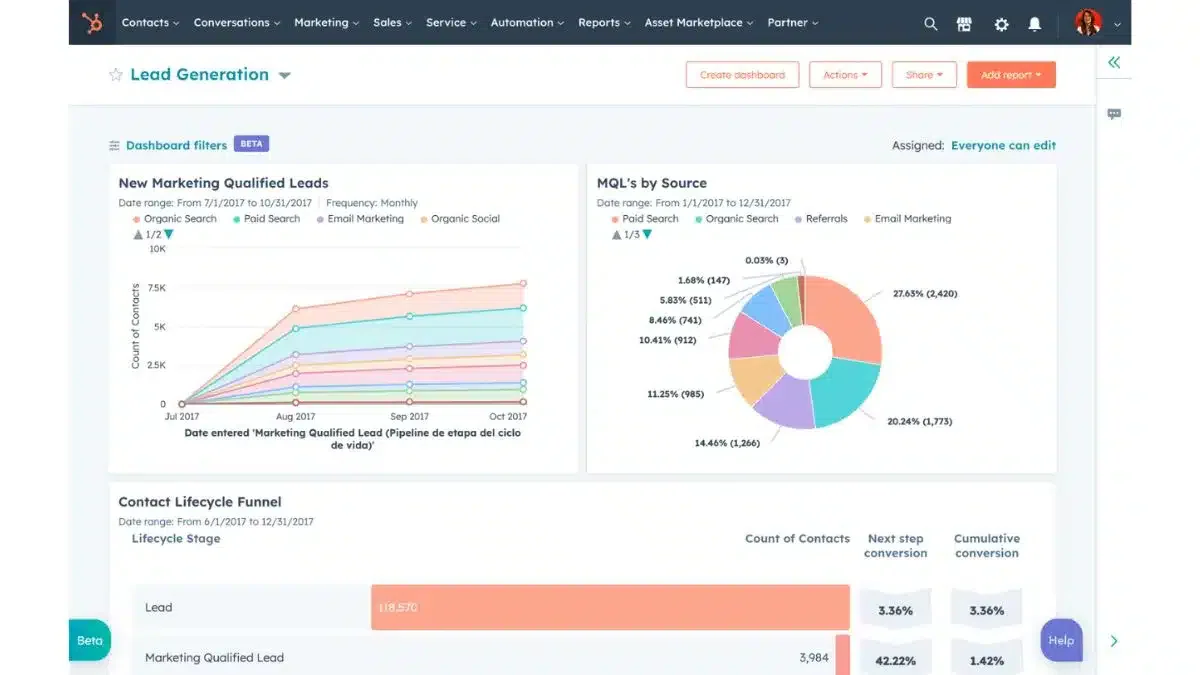Toggle Organic Search slice in MQL's legend
This screenshot has width=1200, height=675.
[x=736, y=219]
